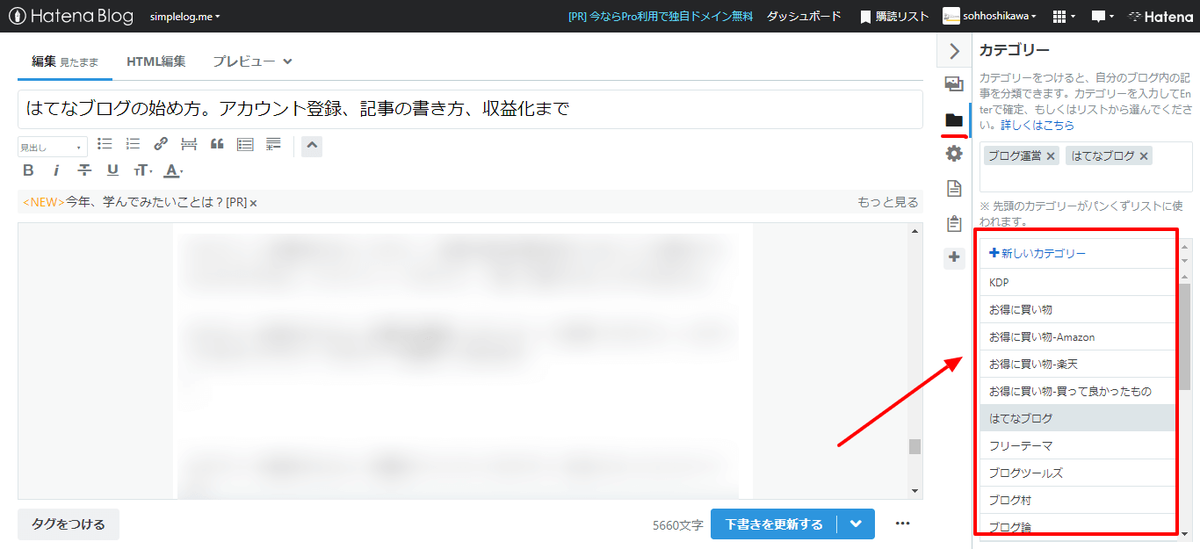Viewport: 1200px width, 549px height.
Task: Open the text color picker
Action: coord(173,170)
